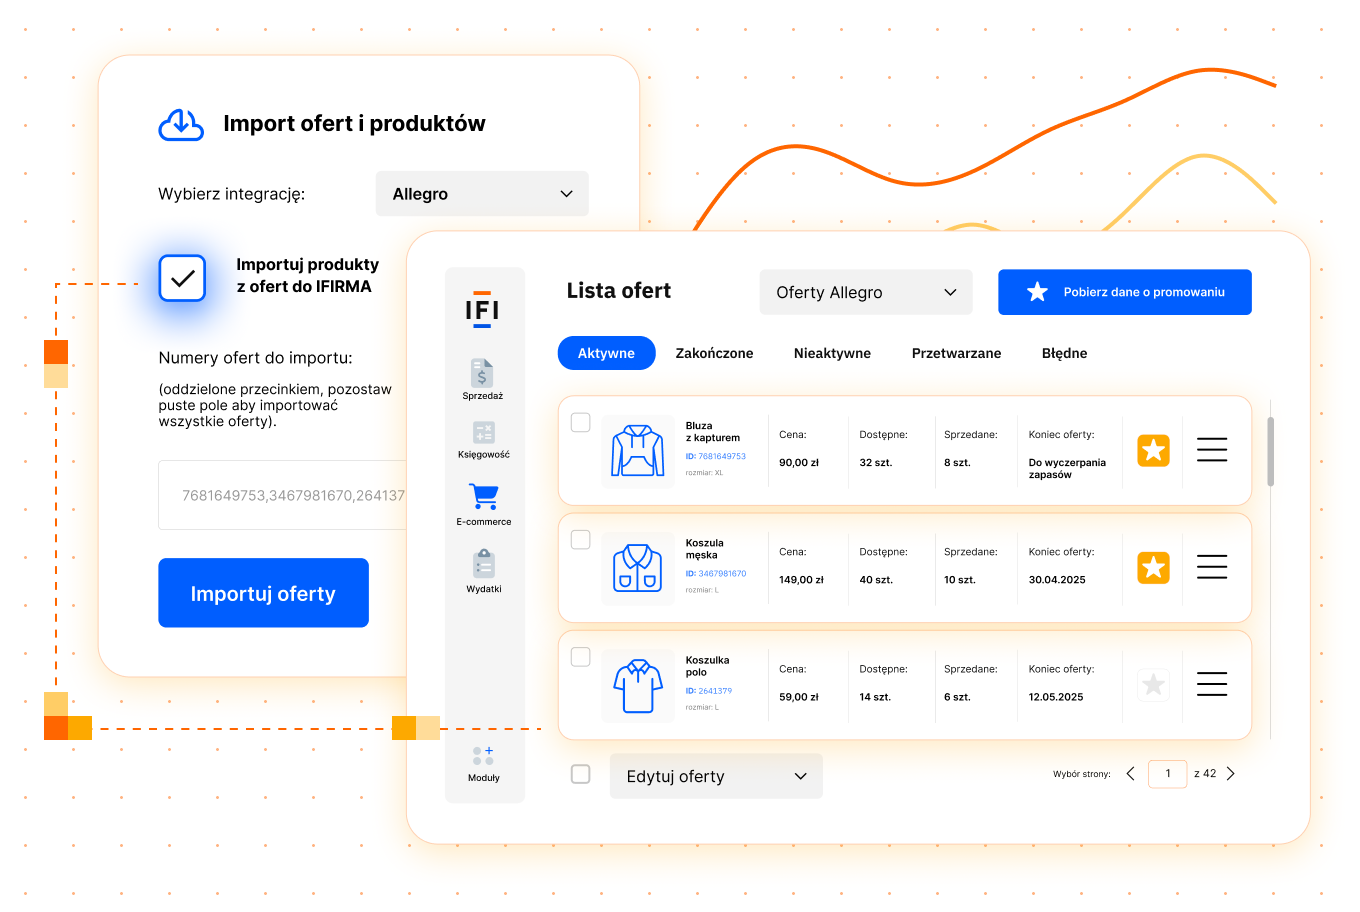The width and height of the screenshot is (1360, 912).
Task: Toggle grey promotion star for Koszulka polo
Action: 1153,685
